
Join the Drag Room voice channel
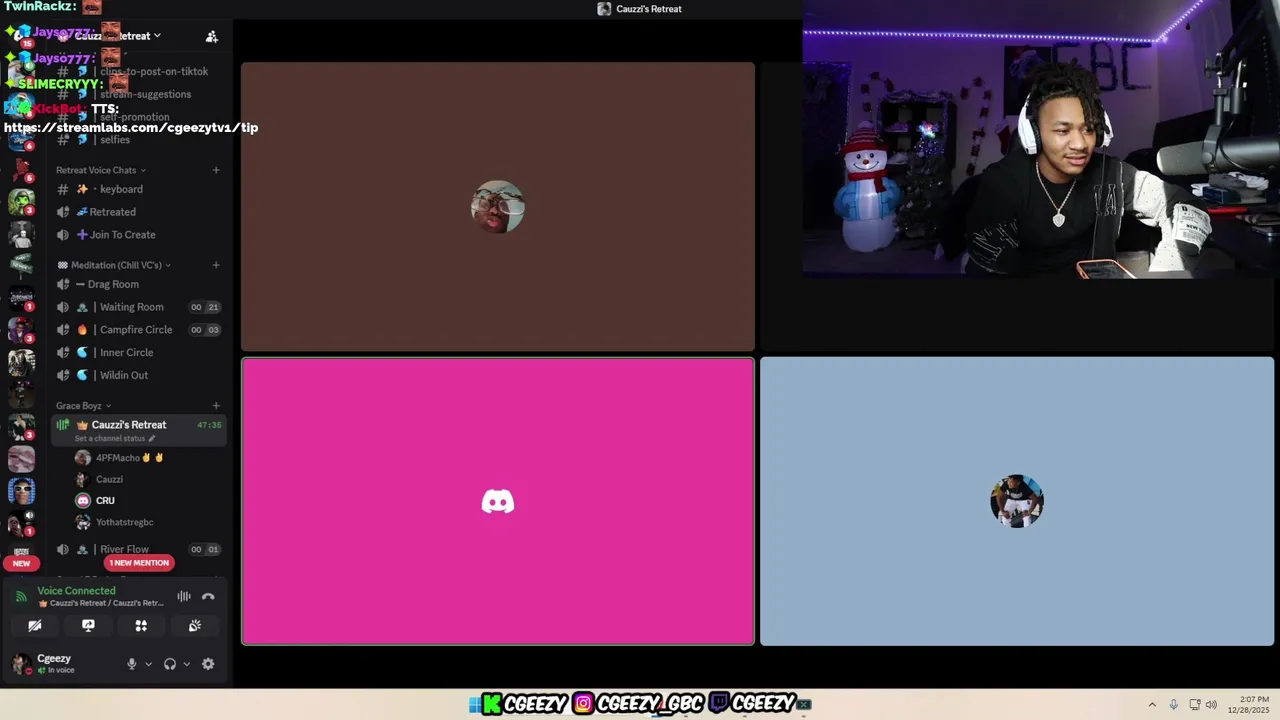[138, 284]
